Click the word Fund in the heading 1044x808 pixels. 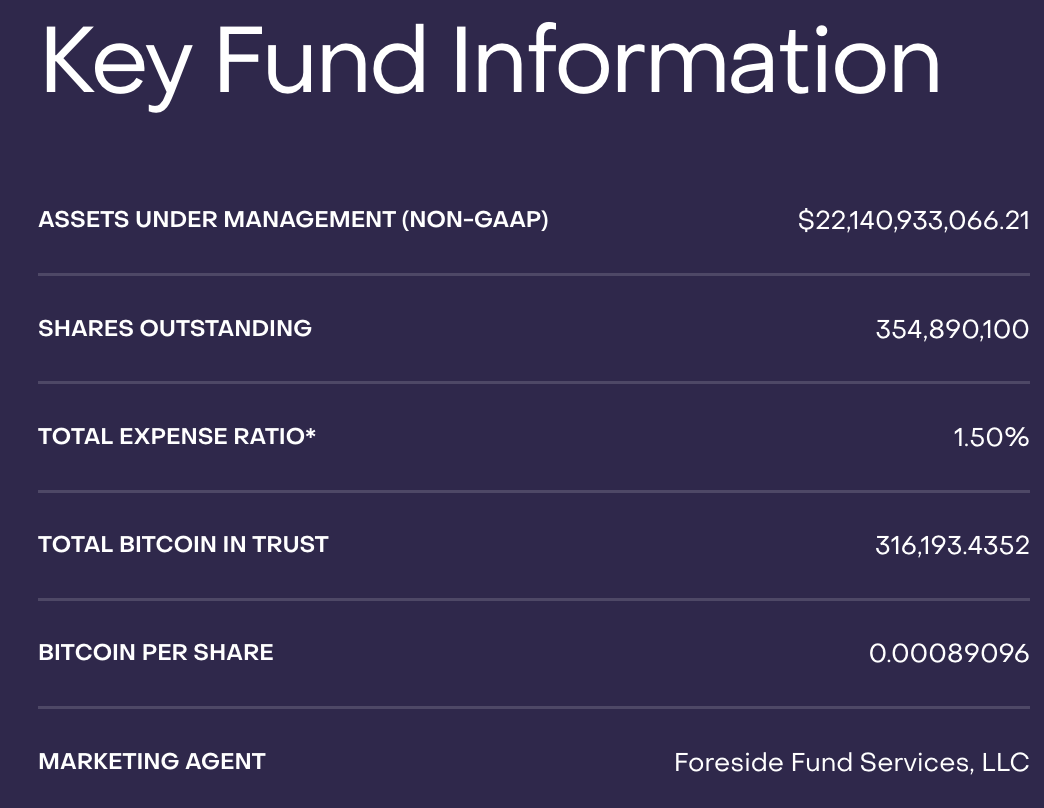(x=321, y=61)
